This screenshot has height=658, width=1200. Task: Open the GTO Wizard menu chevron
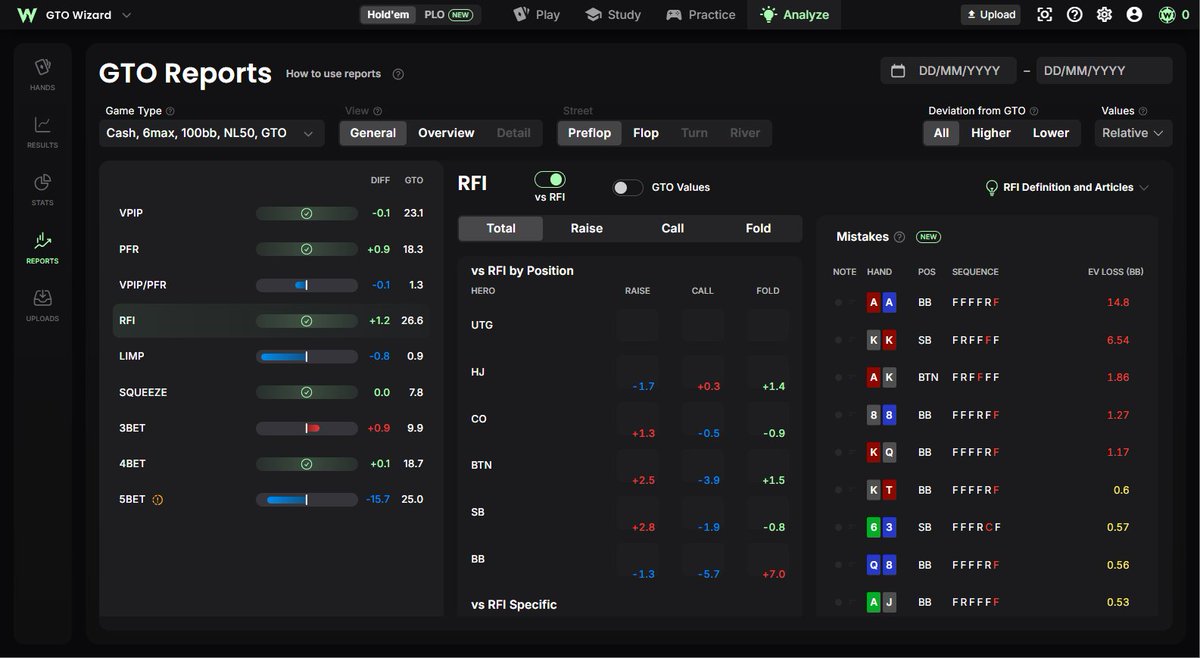[x=126, y=15]
